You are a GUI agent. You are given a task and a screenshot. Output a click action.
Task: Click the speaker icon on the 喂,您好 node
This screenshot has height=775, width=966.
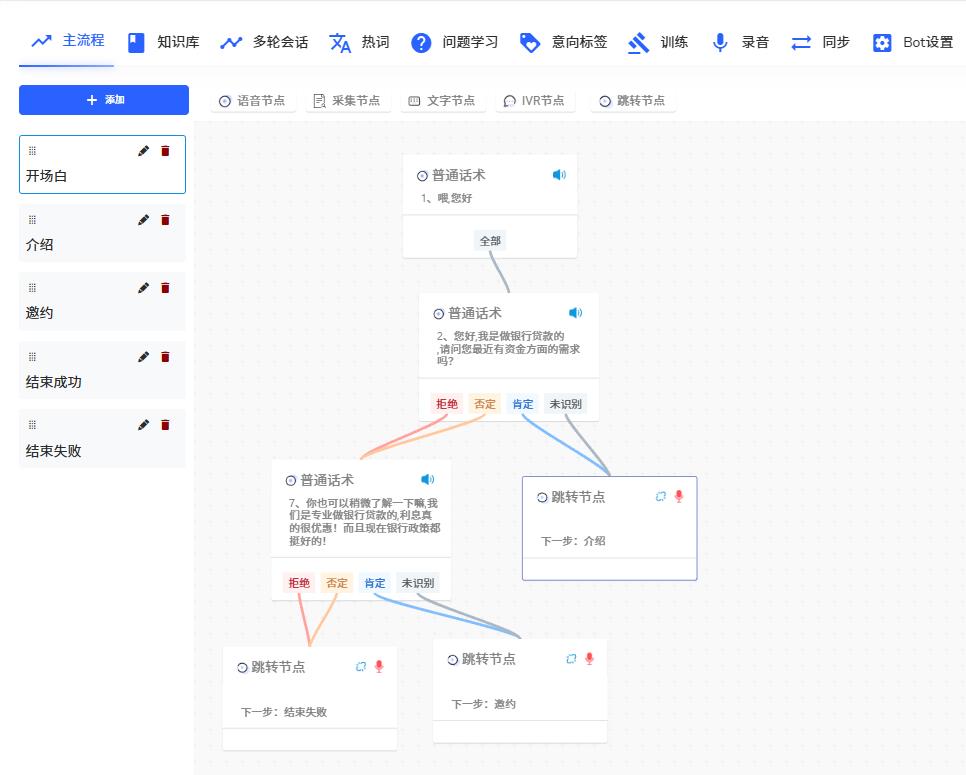[x=559, y=175]
